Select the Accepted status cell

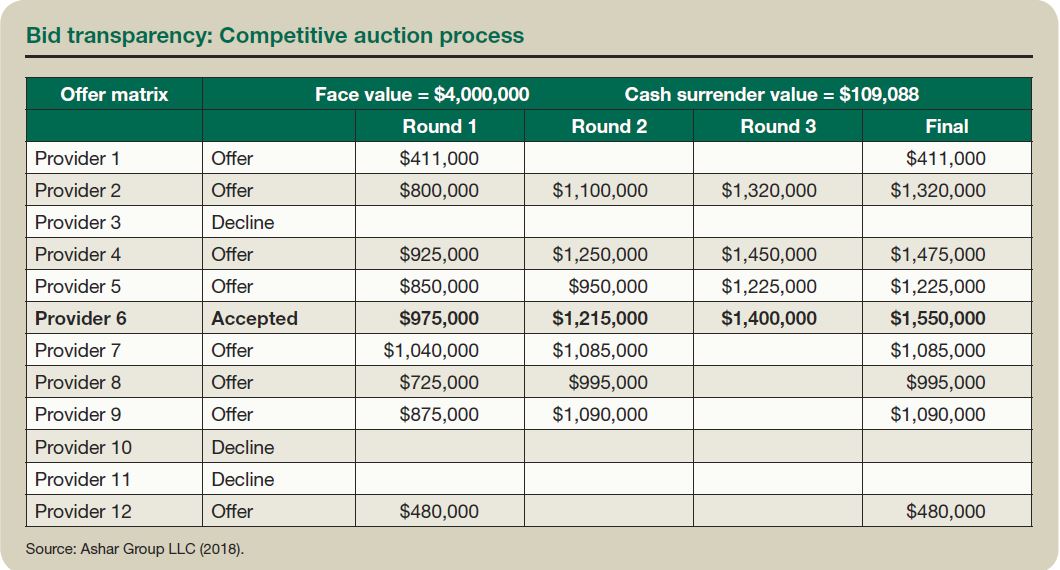point(254,319)
